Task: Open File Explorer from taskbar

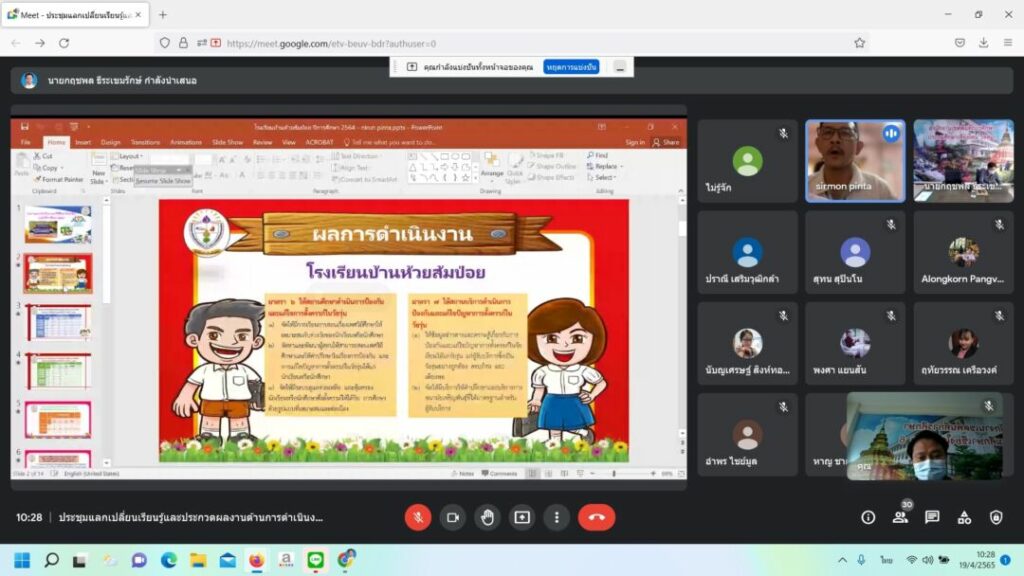Action: point(198,560)
